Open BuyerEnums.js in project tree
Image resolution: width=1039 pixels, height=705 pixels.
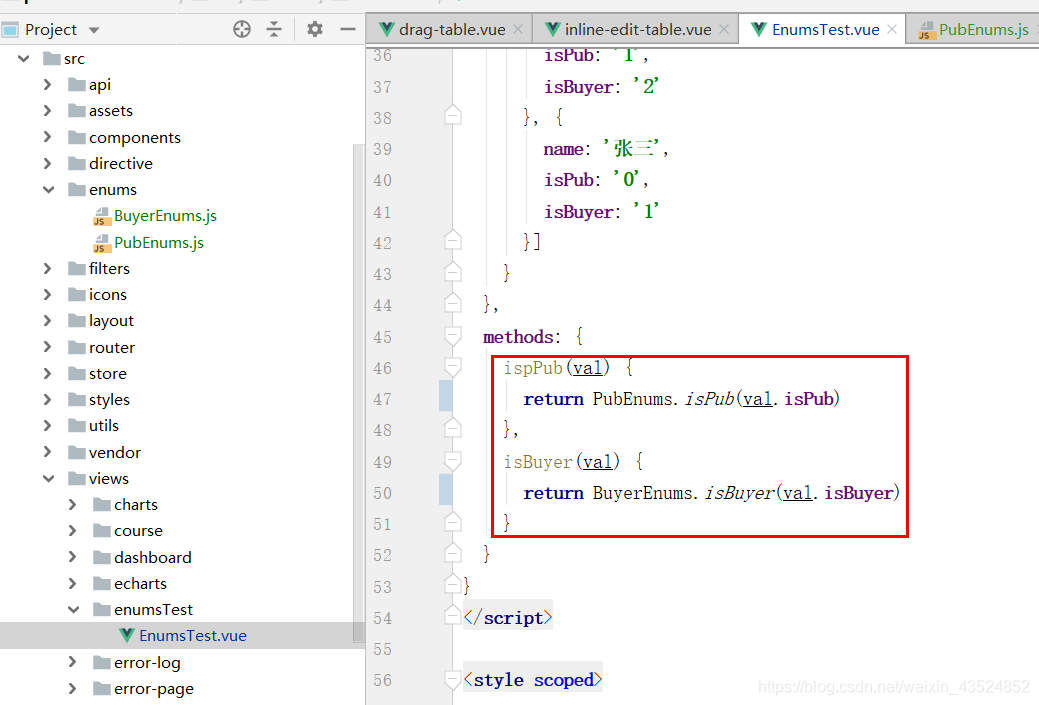click(x=165, y=216)
